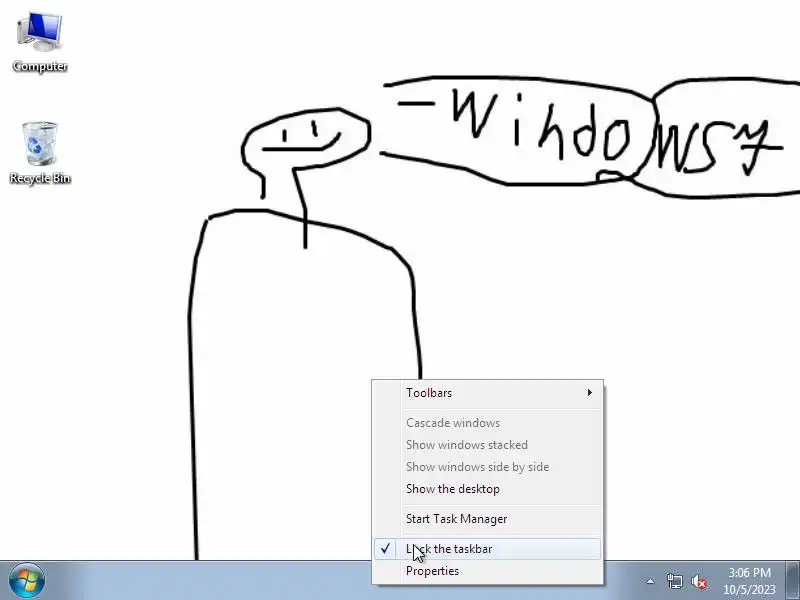Click Show windows stacked entry
The width and height of the screenshot is (800, 600).
(x=488, y=445)
